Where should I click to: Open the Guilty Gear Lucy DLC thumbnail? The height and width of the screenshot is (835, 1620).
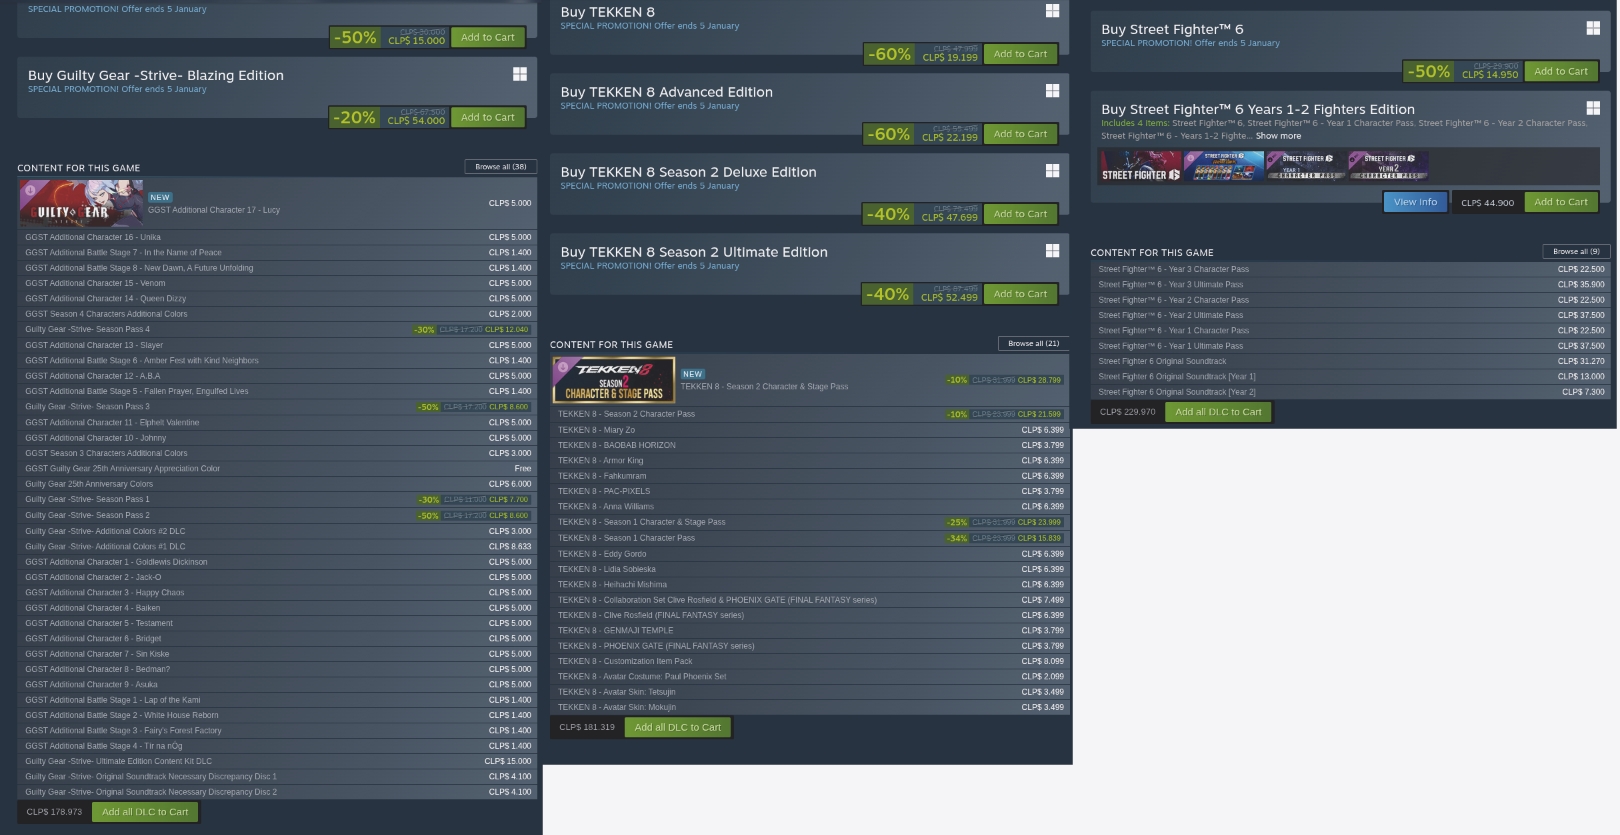coord(81,203)
